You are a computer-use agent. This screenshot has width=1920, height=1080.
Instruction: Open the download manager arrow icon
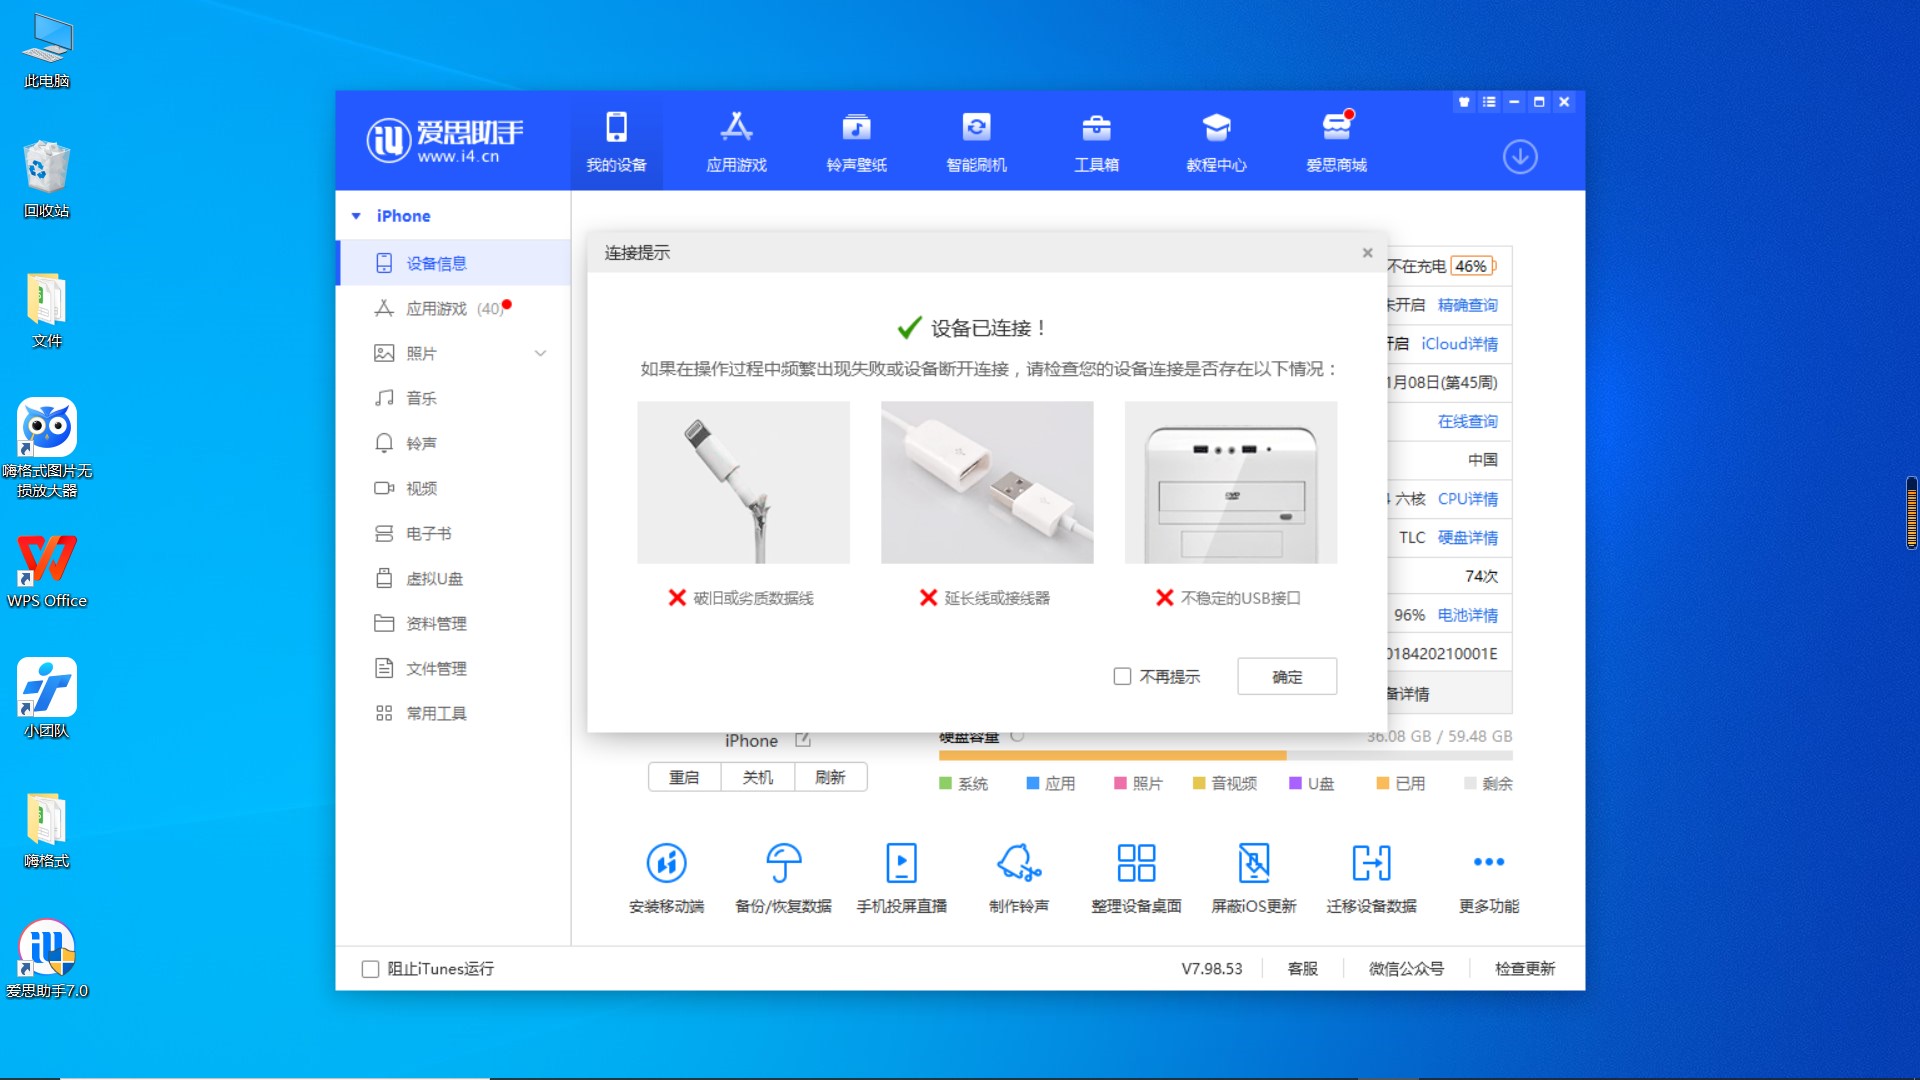point(1520,157)
